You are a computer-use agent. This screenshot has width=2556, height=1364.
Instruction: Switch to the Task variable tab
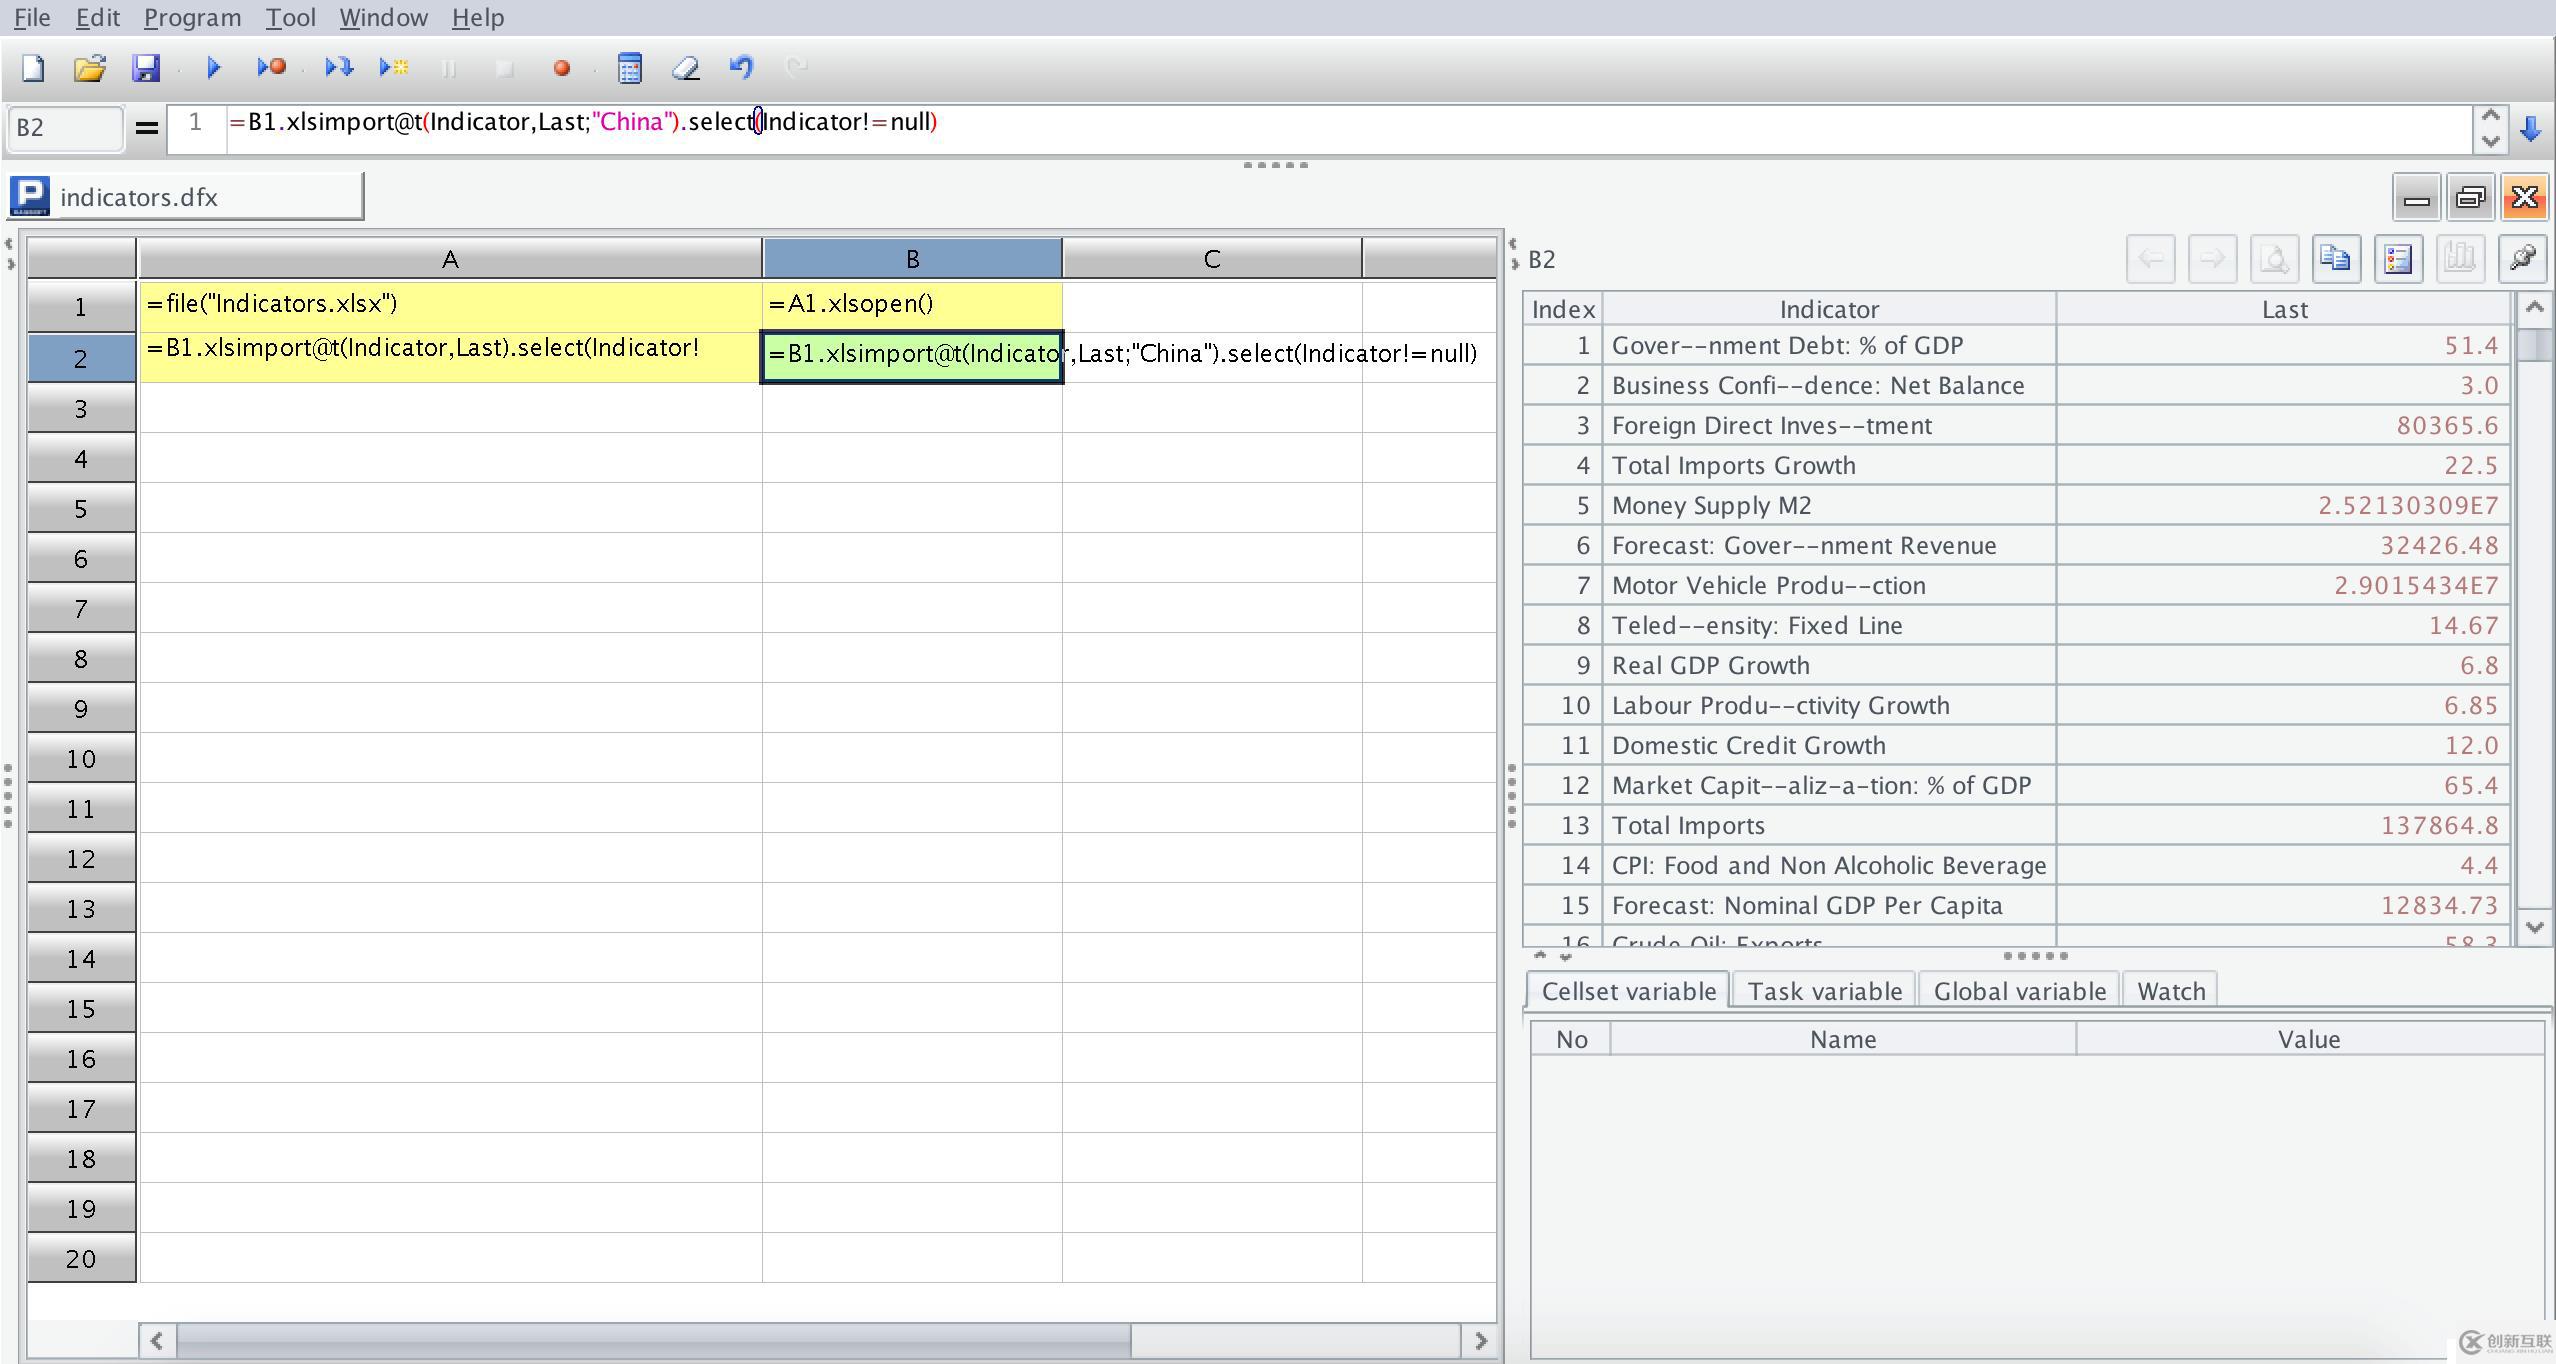[x=1824, y=991]
